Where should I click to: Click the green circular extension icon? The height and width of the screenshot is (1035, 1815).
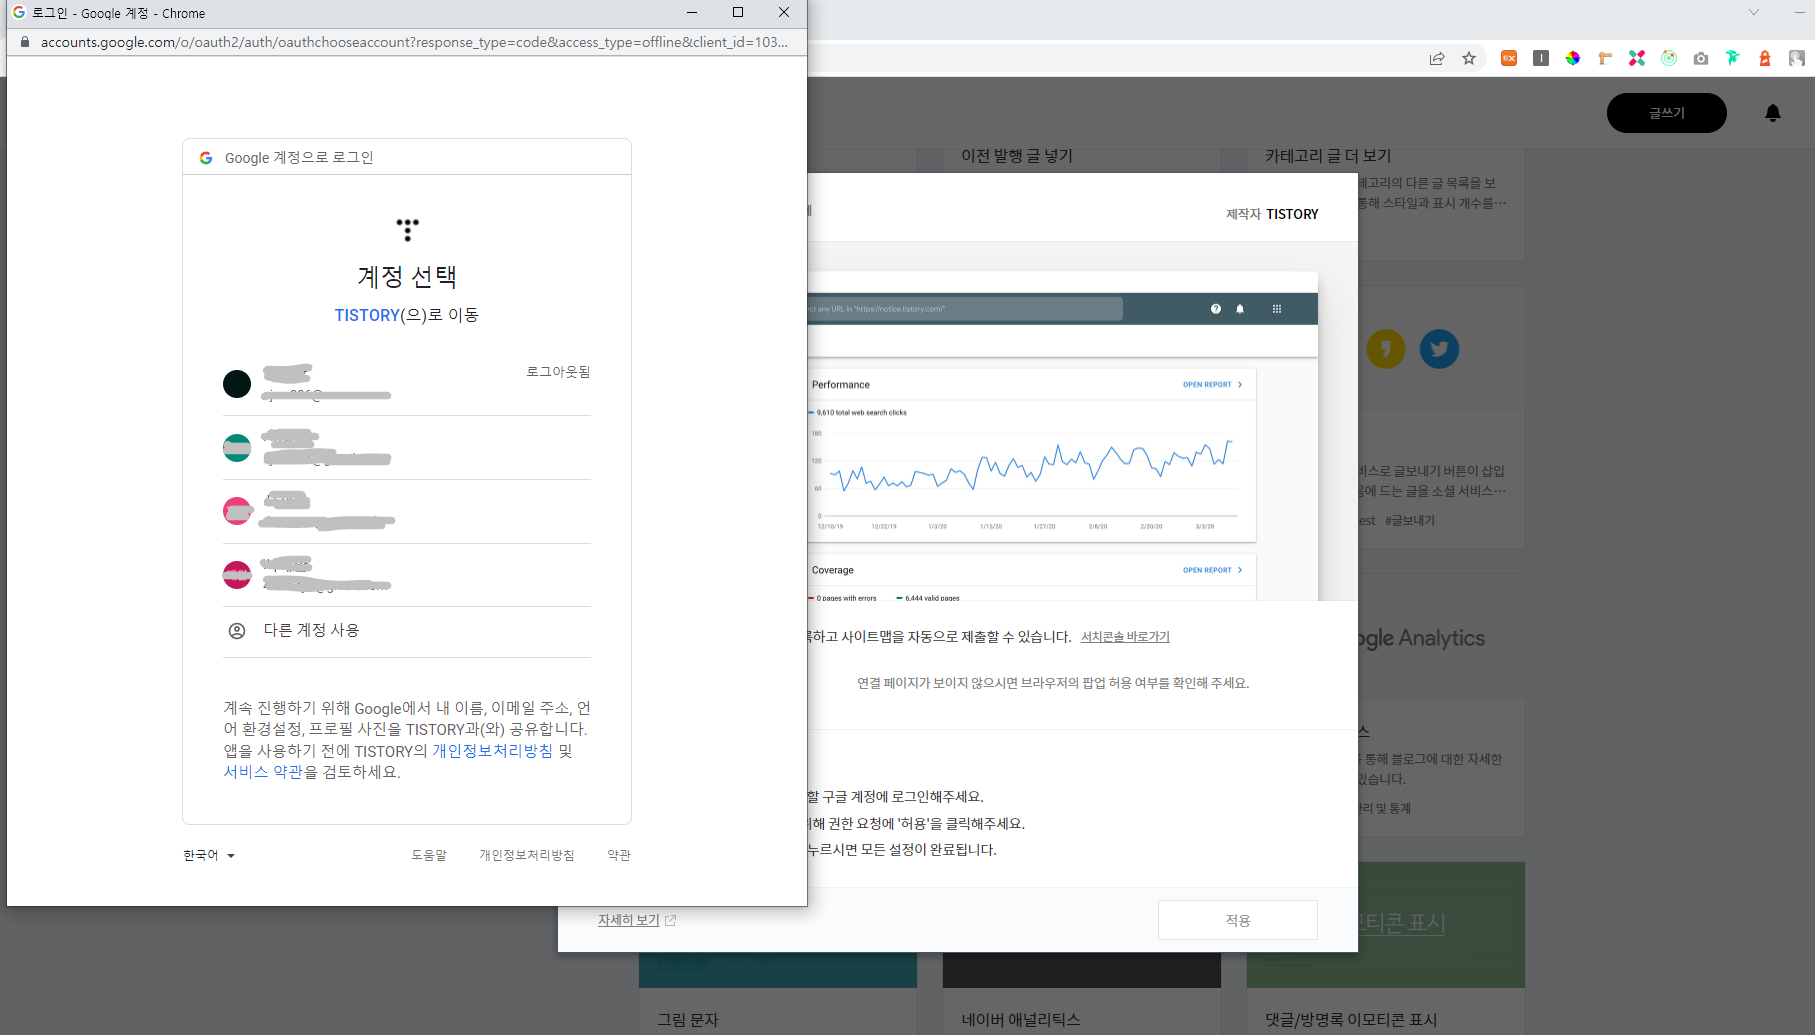click(x=1669, y=58)
